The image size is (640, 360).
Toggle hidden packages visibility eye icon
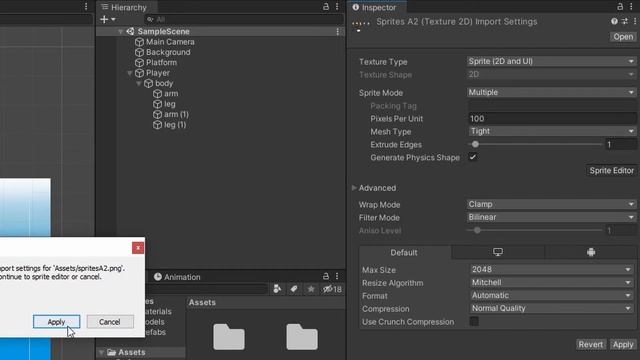[x=332, y=289]
